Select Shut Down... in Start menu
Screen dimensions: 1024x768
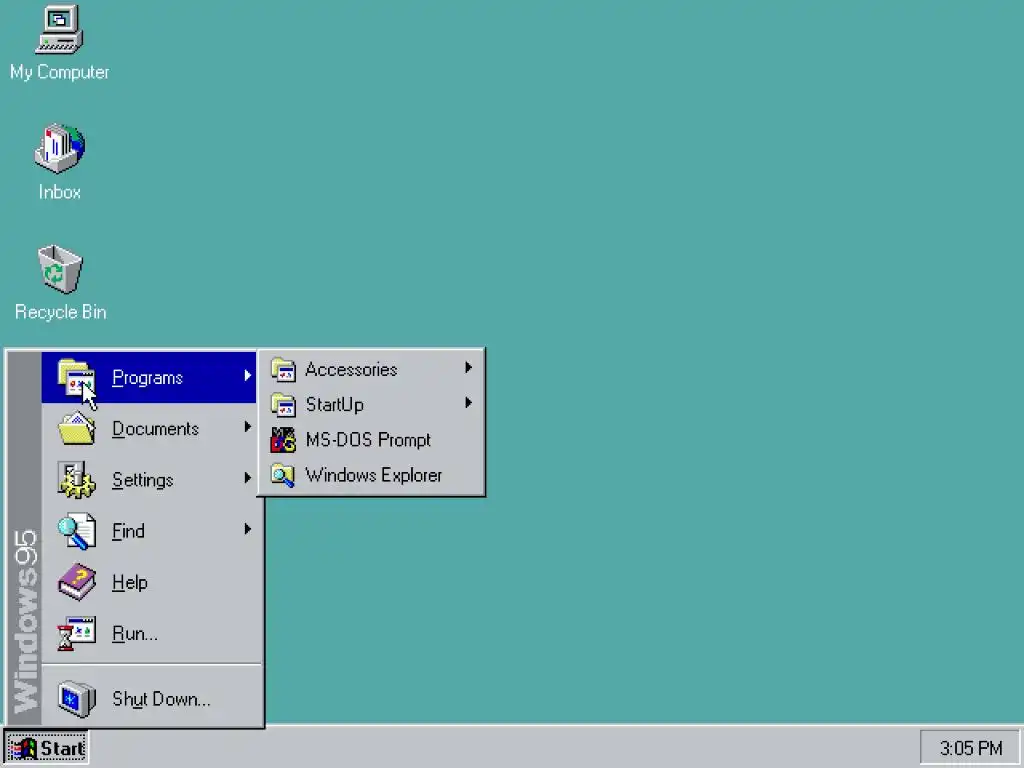150,699
